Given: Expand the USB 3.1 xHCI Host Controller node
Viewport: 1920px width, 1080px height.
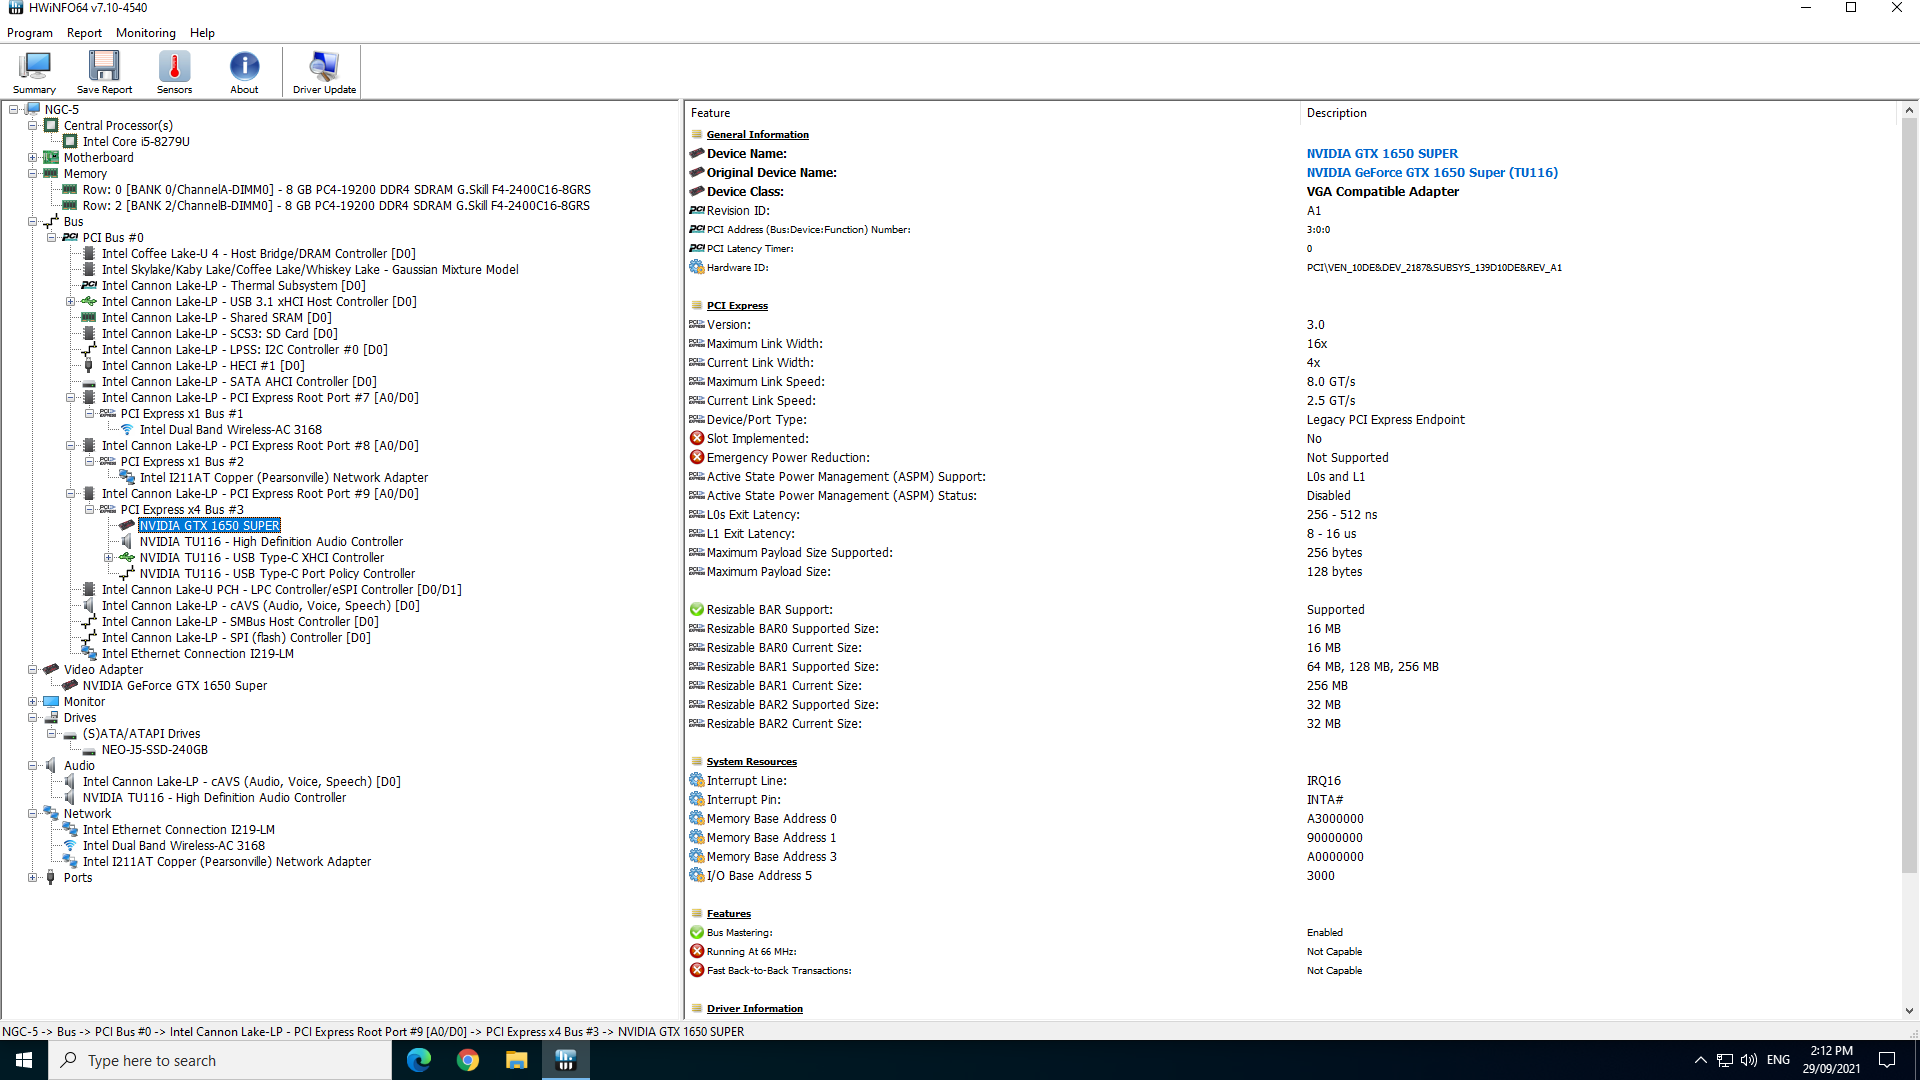Looking at the screenshot, I should 71,301.
